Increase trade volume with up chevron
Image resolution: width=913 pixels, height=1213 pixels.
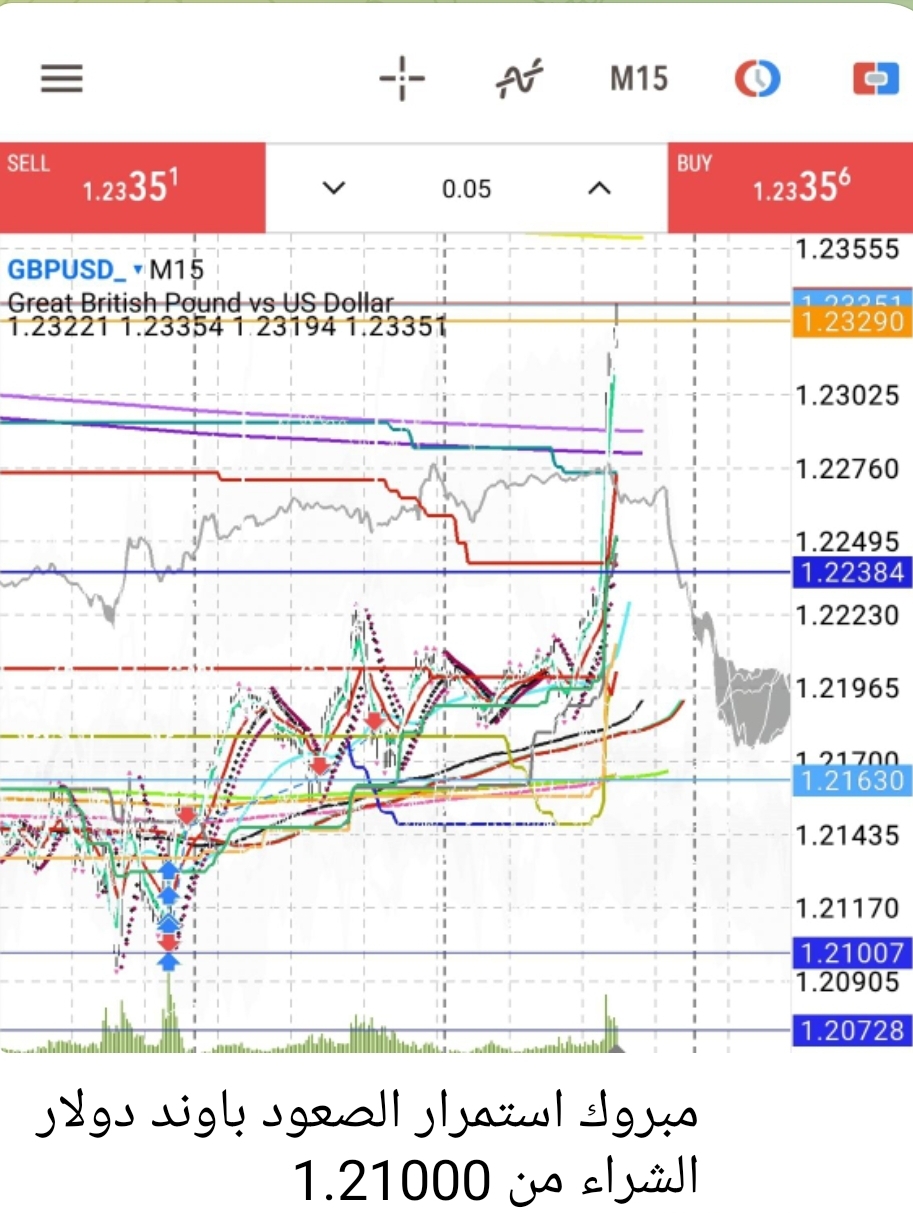coord(598,188)
